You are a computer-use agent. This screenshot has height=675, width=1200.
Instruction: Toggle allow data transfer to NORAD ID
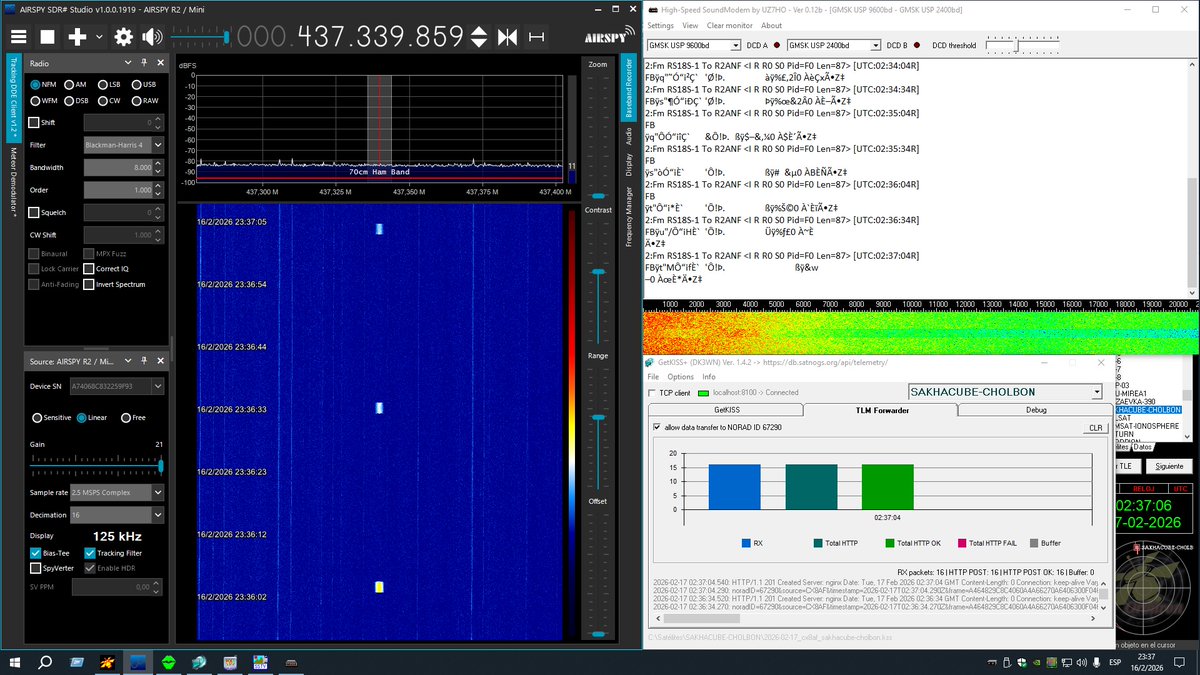click(657, 427)
